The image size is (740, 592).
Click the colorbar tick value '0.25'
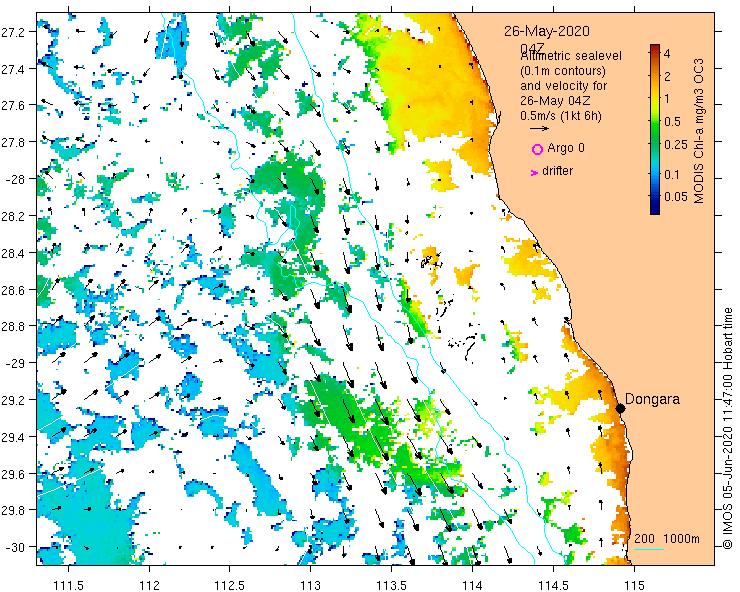coord(676,144)
